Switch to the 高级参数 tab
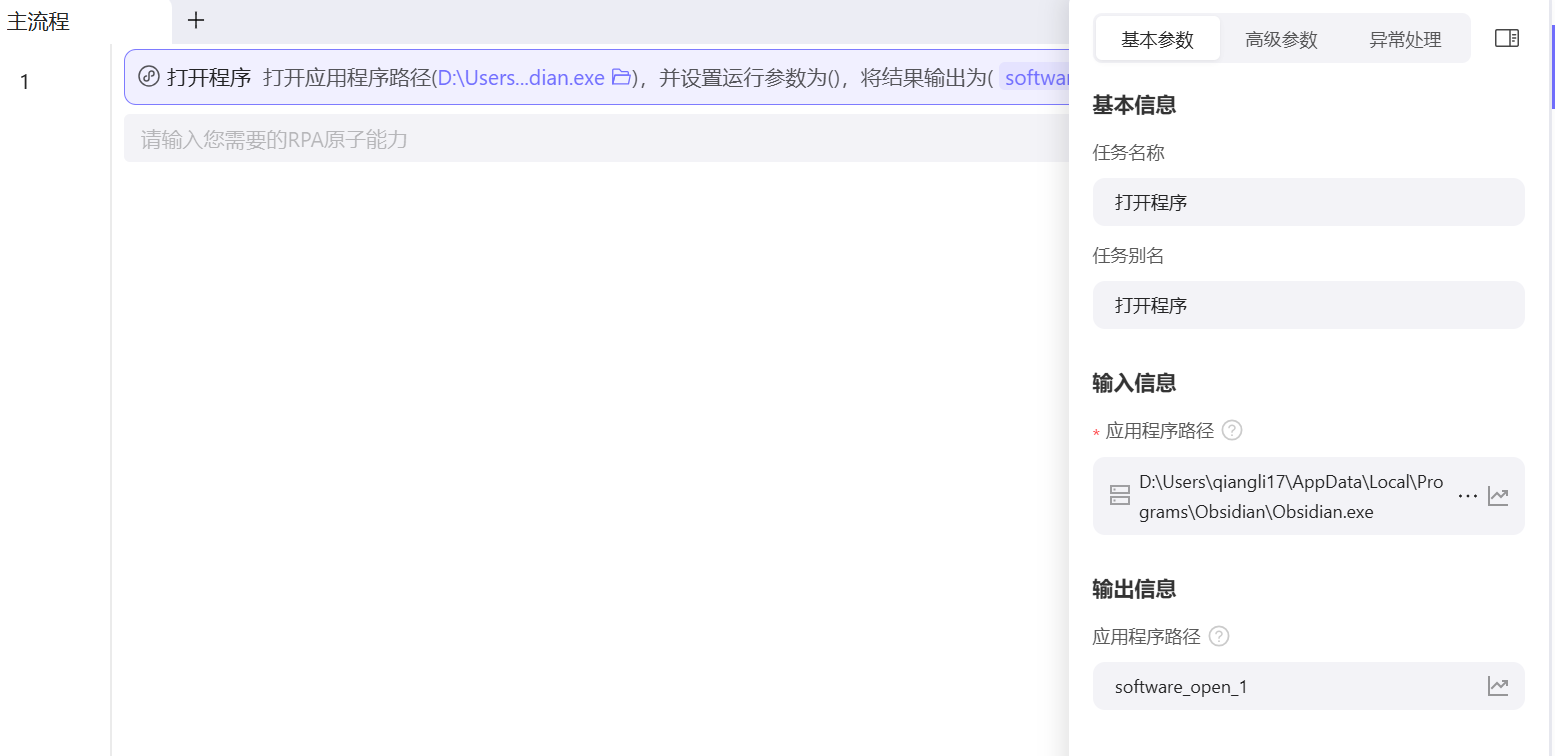Viewport: 1555px width, 756px height. tap(1280, 38)
